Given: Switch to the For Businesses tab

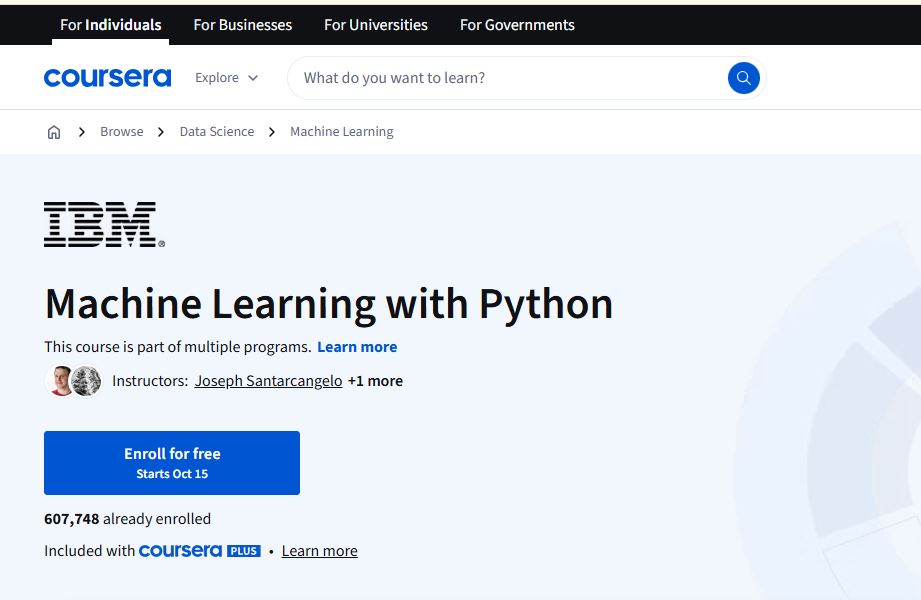Looking at the screenshot, I should 243,25.
